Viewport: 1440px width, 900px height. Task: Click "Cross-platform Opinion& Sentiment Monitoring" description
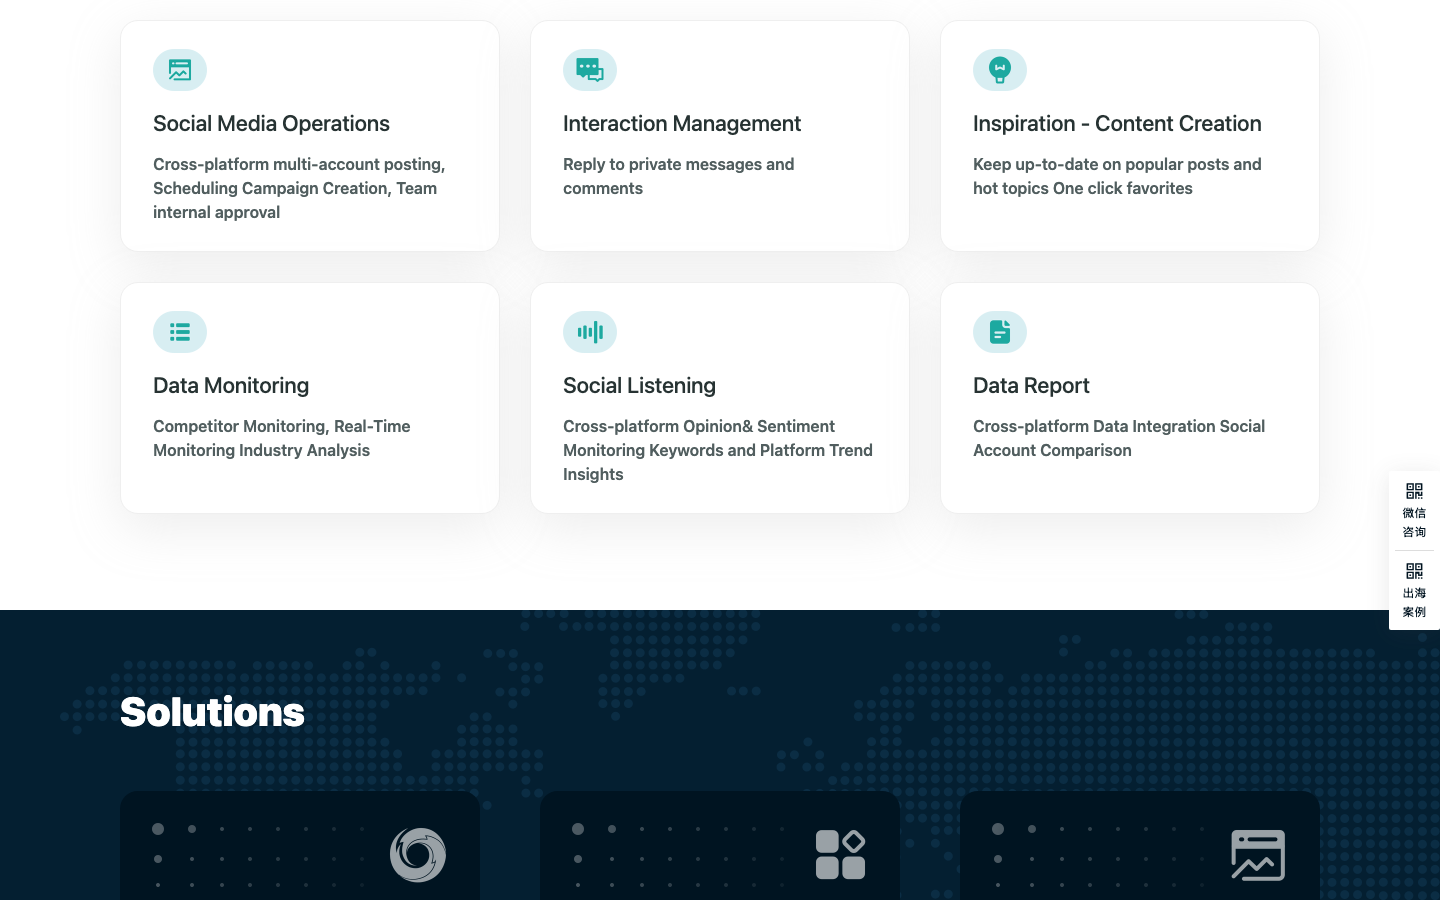[718, 450]
